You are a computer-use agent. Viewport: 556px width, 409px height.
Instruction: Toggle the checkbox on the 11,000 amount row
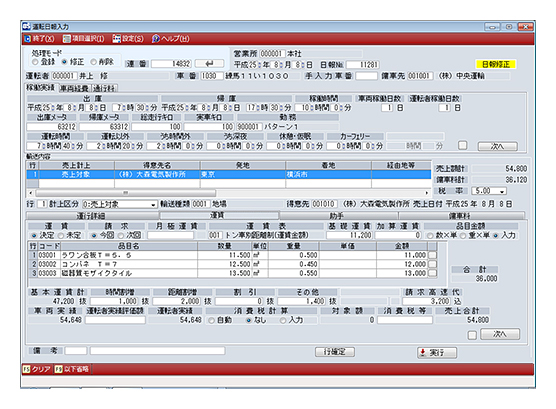coord(432,255)
